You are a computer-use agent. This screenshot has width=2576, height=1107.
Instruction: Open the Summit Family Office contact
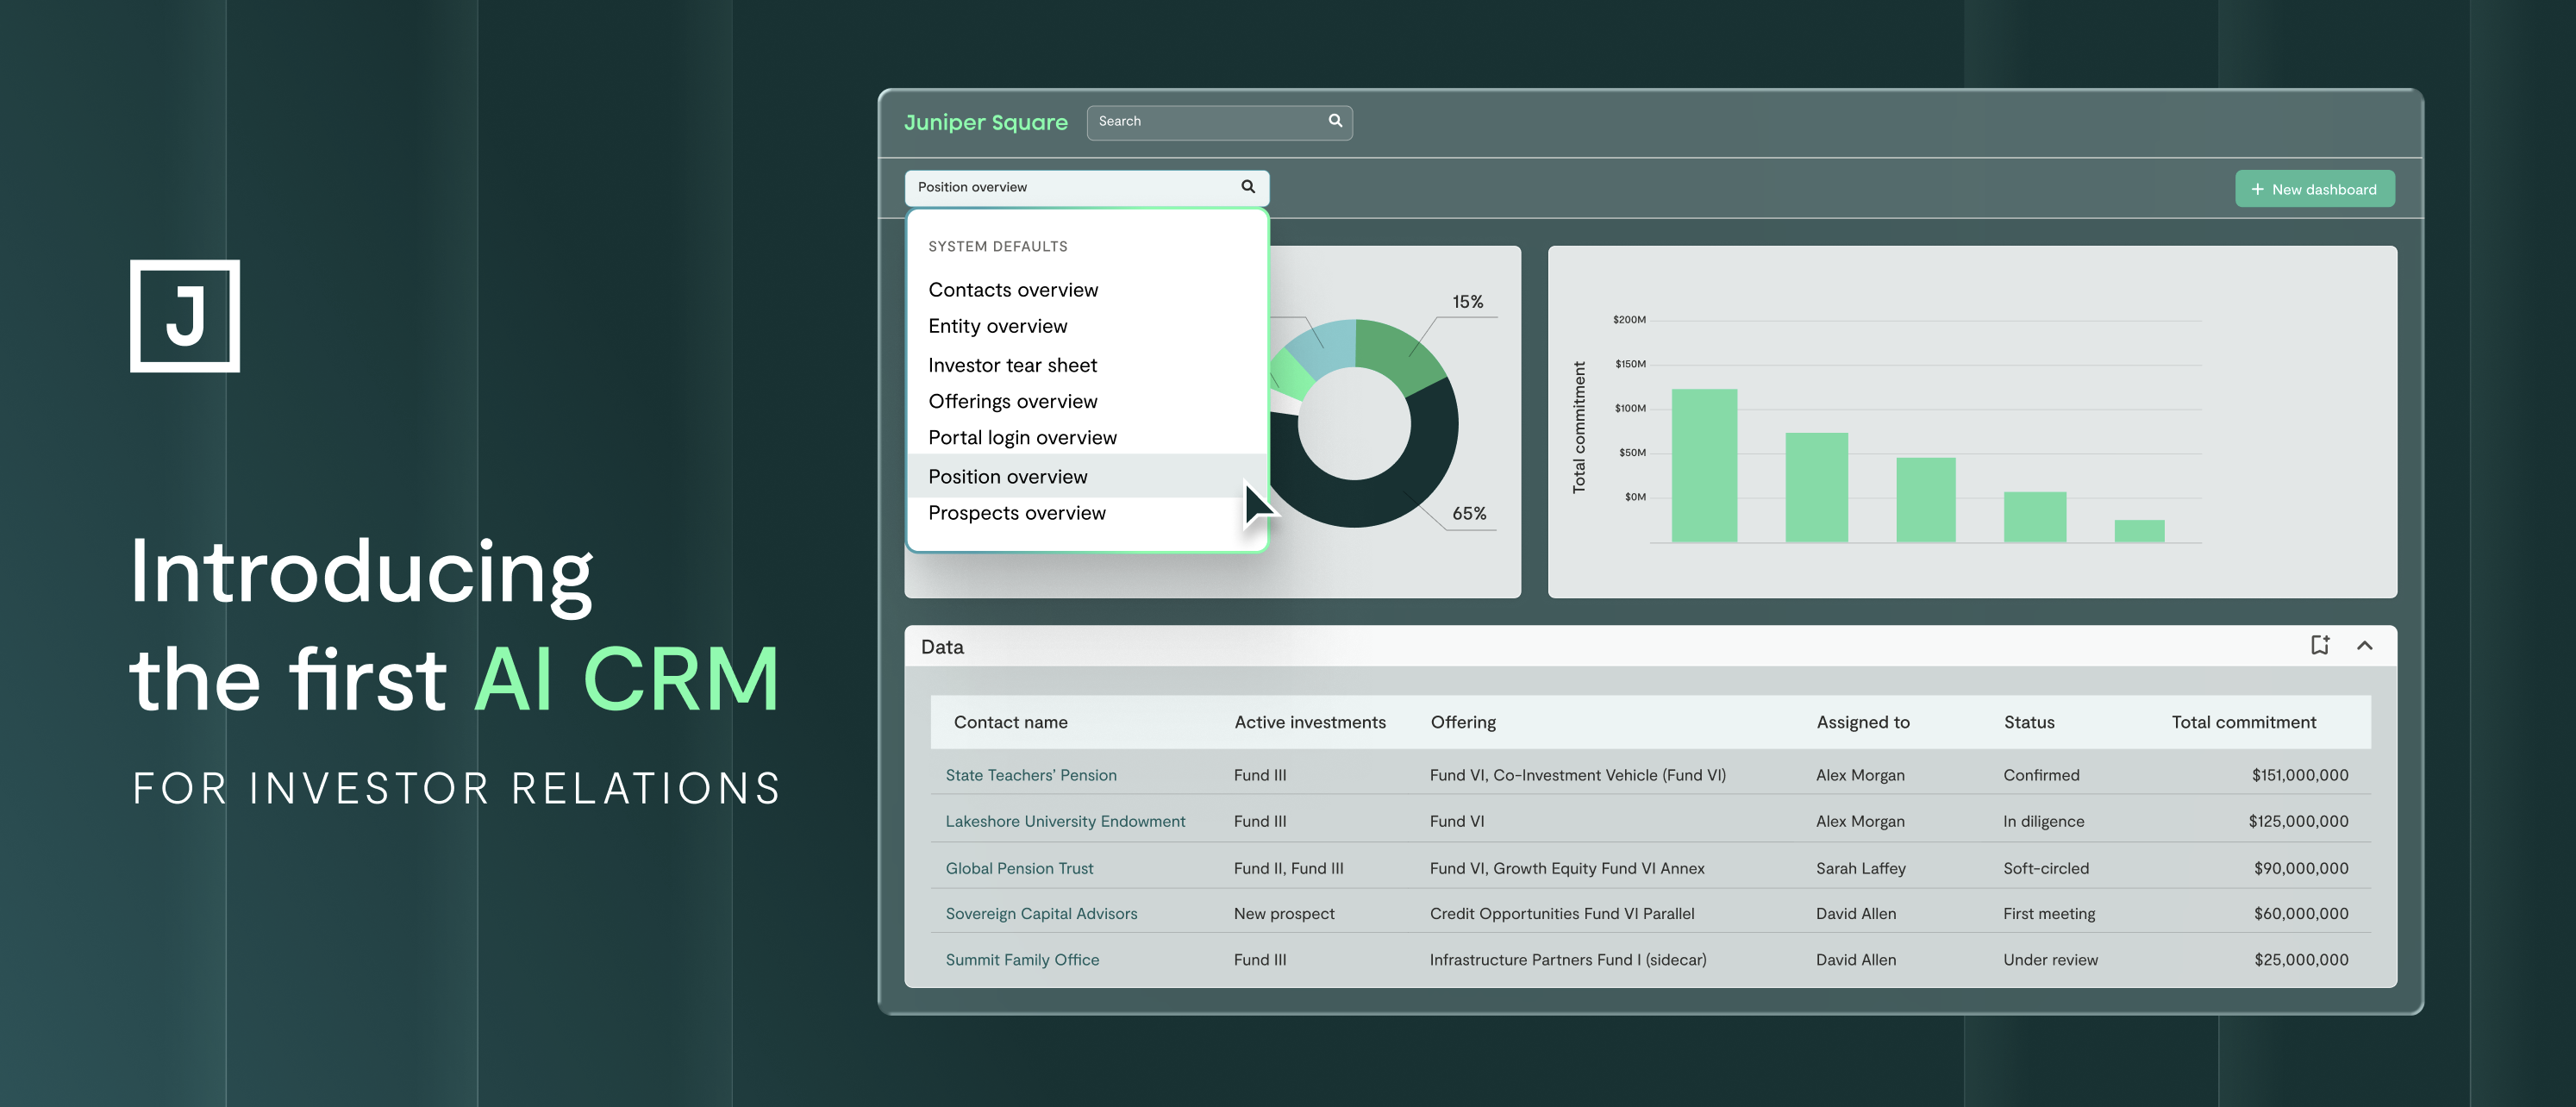pyautogui.click(x=1022, y=959)
